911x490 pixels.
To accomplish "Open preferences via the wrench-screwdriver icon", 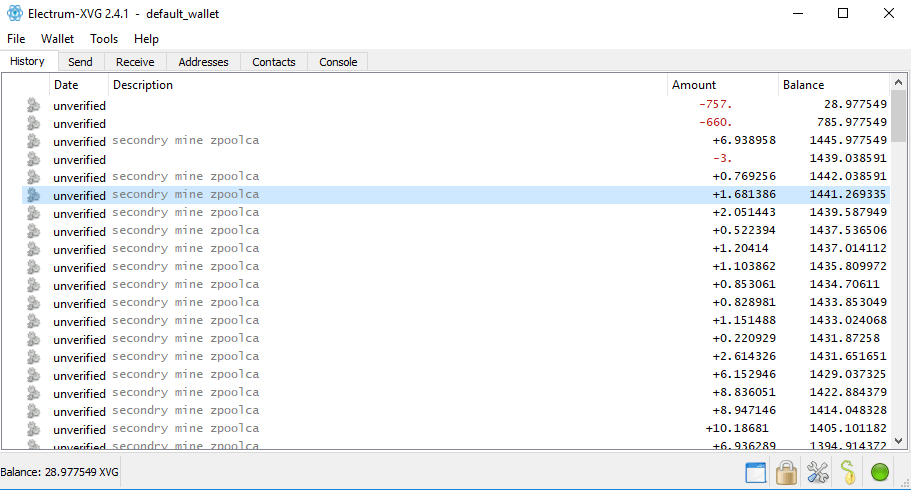I will coord(817,472).
